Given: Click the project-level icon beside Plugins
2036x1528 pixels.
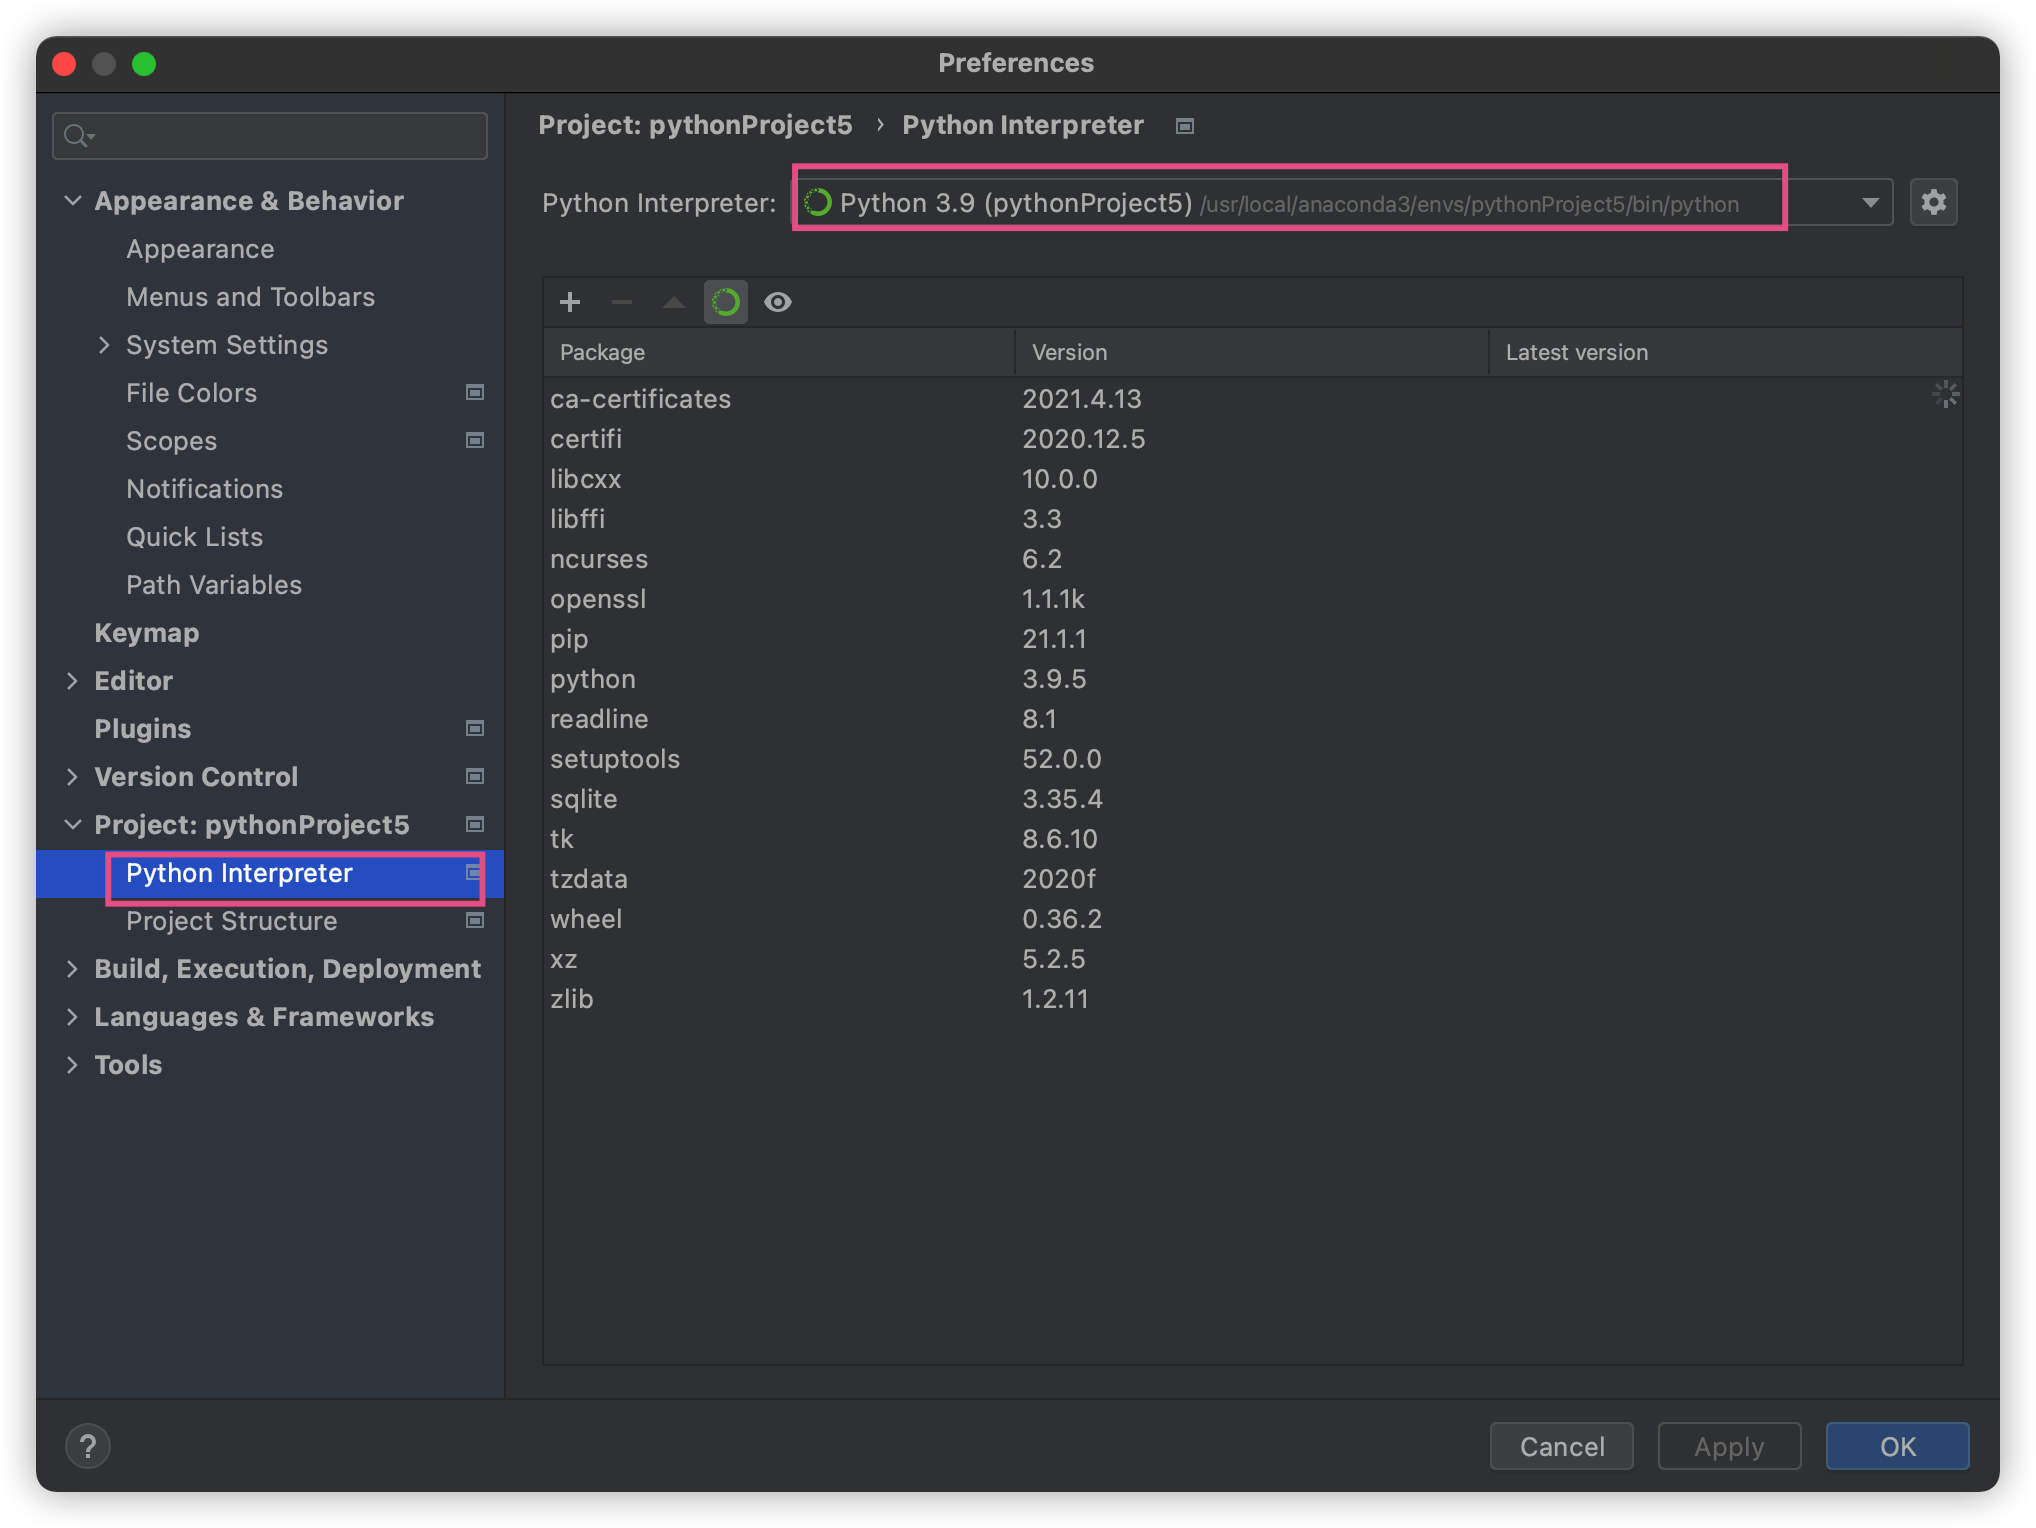Looking at the screenshot, I should pyautogui.click(x=475, y=729).
